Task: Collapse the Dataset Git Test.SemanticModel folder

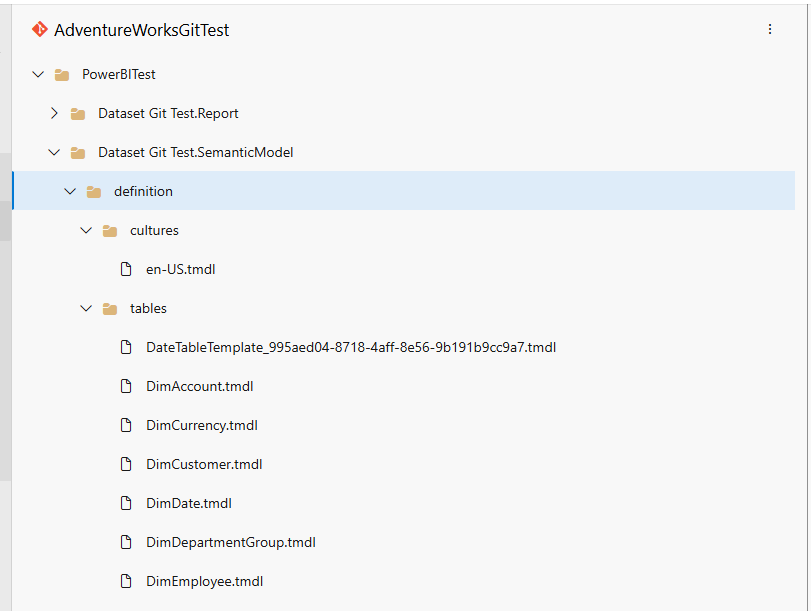Action: [54, 152]
